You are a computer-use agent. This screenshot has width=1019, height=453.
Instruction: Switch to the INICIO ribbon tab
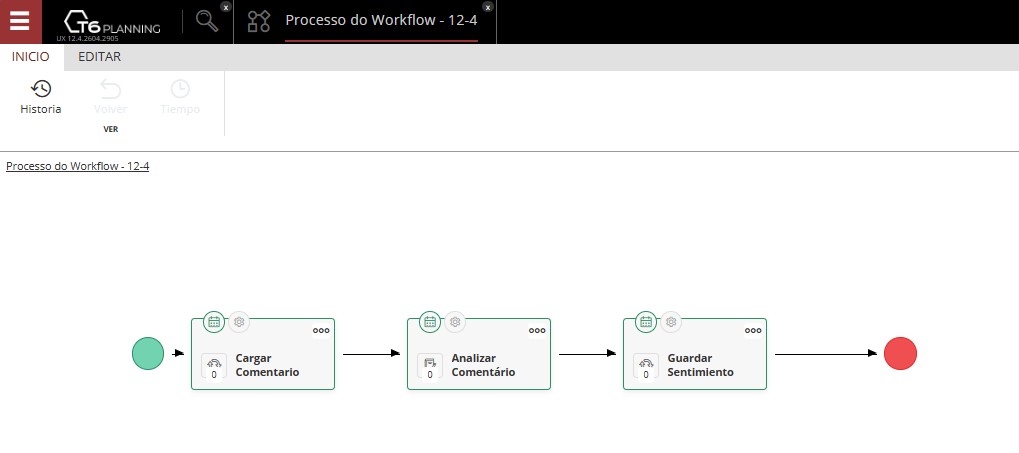tap(31, 57)
